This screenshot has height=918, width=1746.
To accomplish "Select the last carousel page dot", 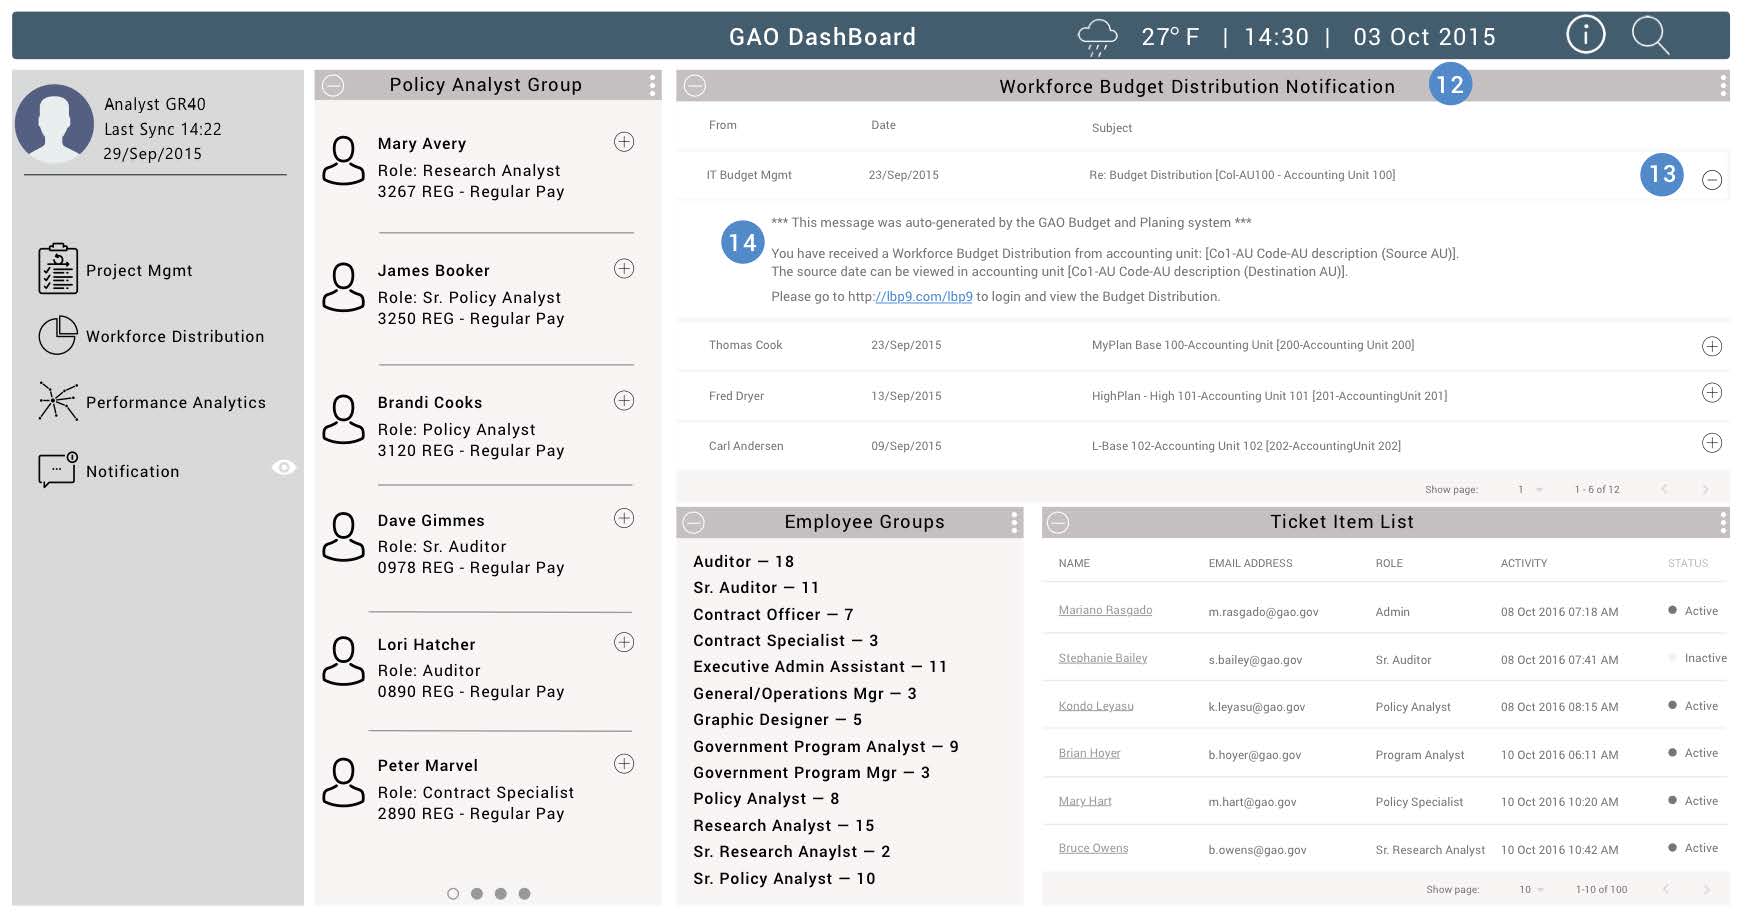I will click(524, 894).
